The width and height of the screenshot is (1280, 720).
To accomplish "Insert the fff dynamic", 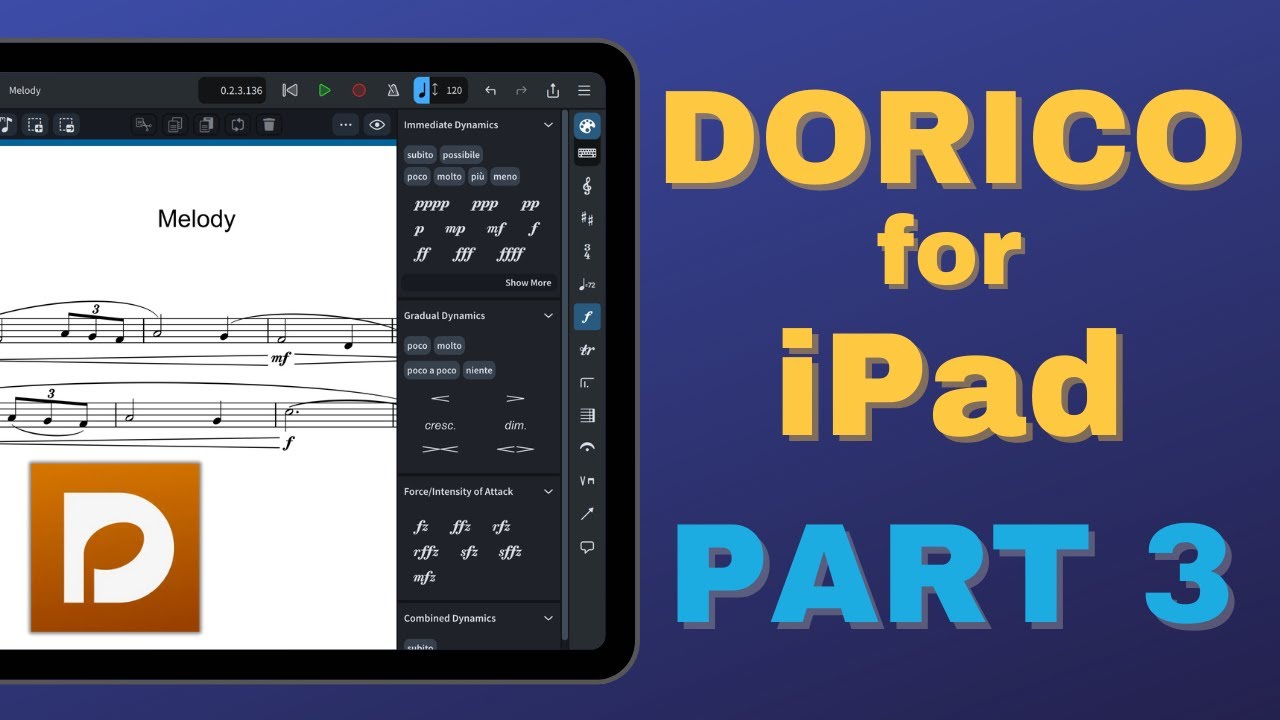I will pos(463,254).
